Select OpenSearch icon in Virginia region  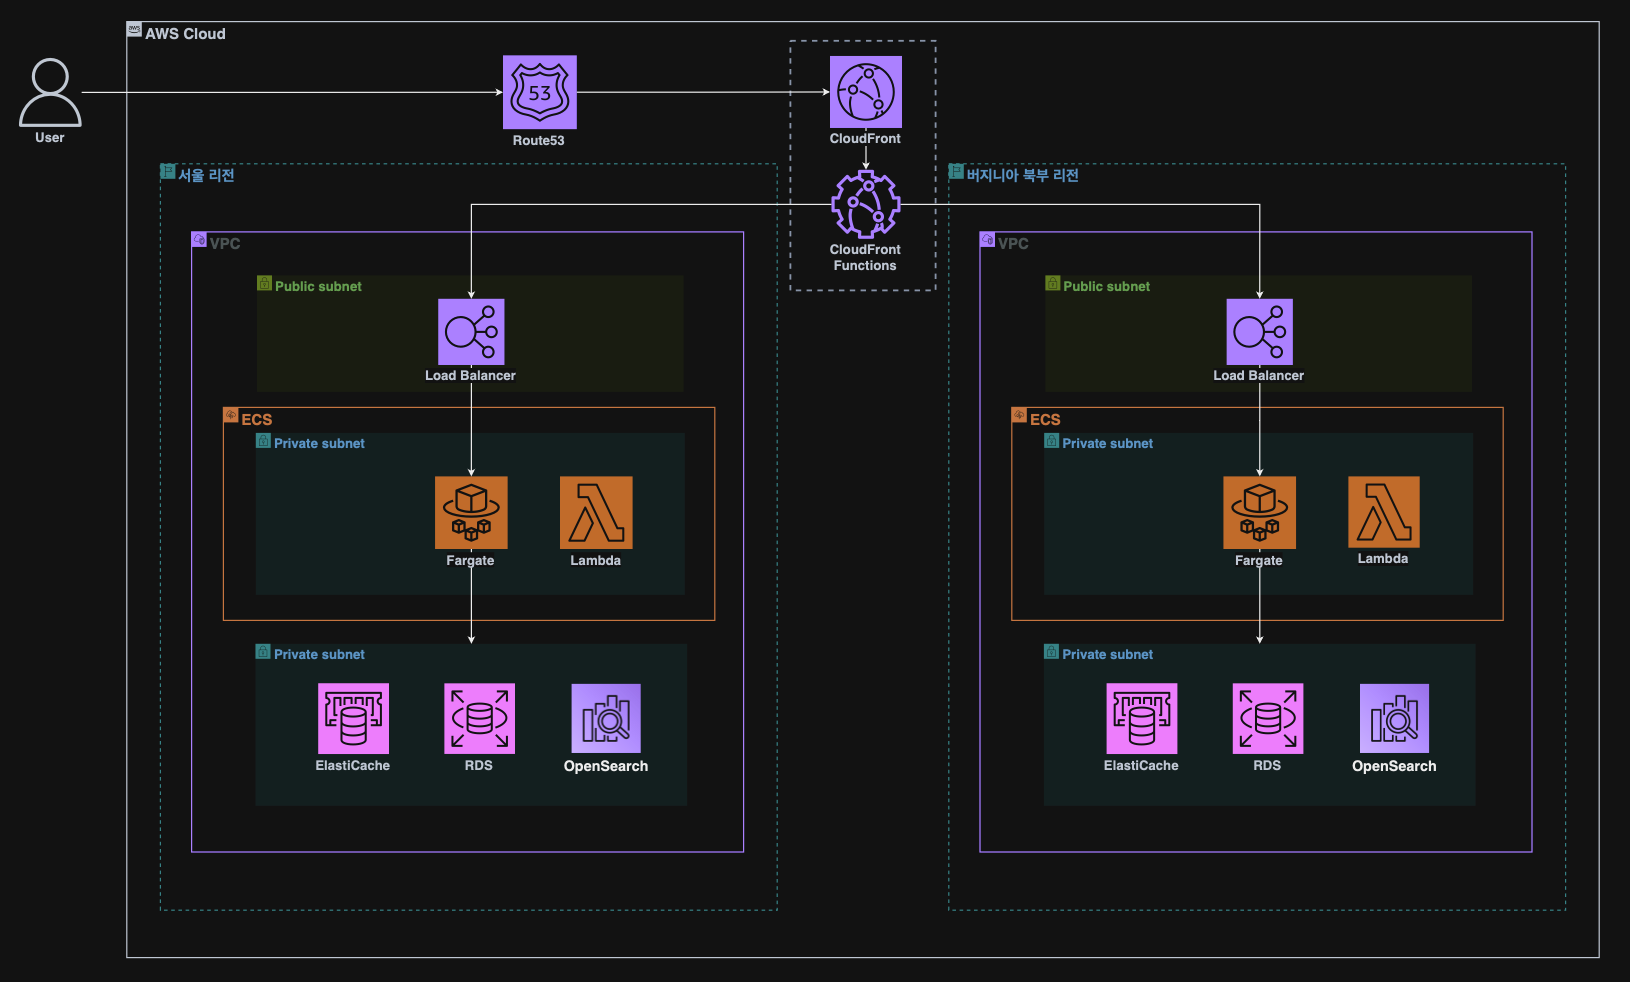coord(1394,718)
